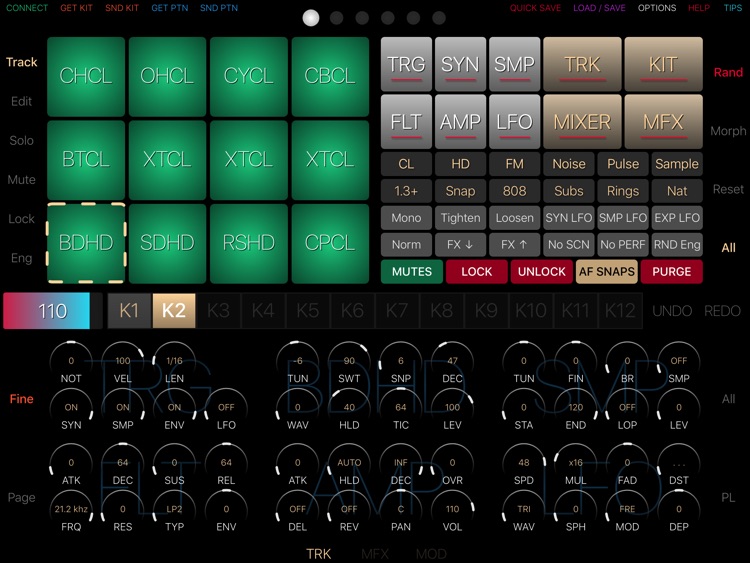Click the Tighten button
This screenshot has width=750, height=563.
(x=460, y=218)
